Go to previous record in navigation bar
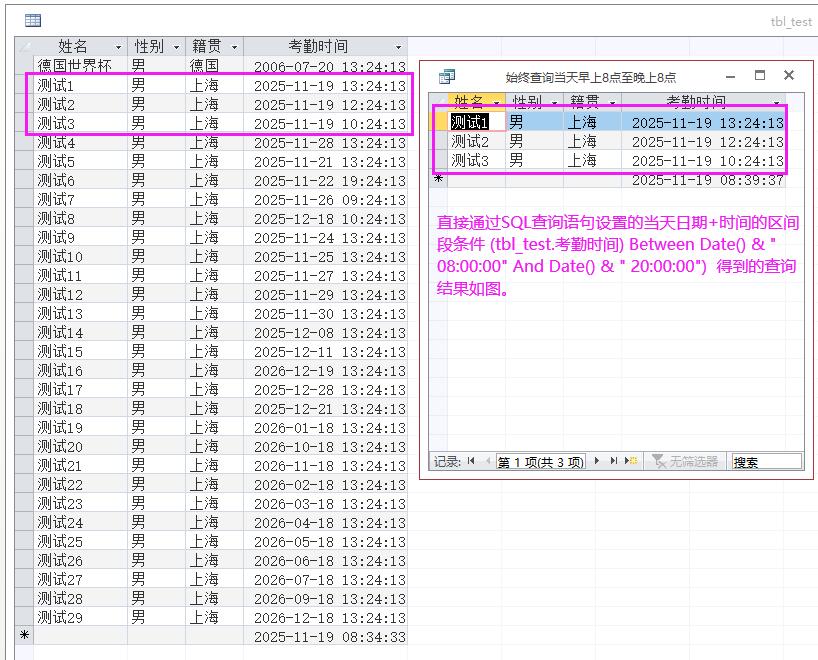This screenshot has width=818, height=660. (488, 461)
